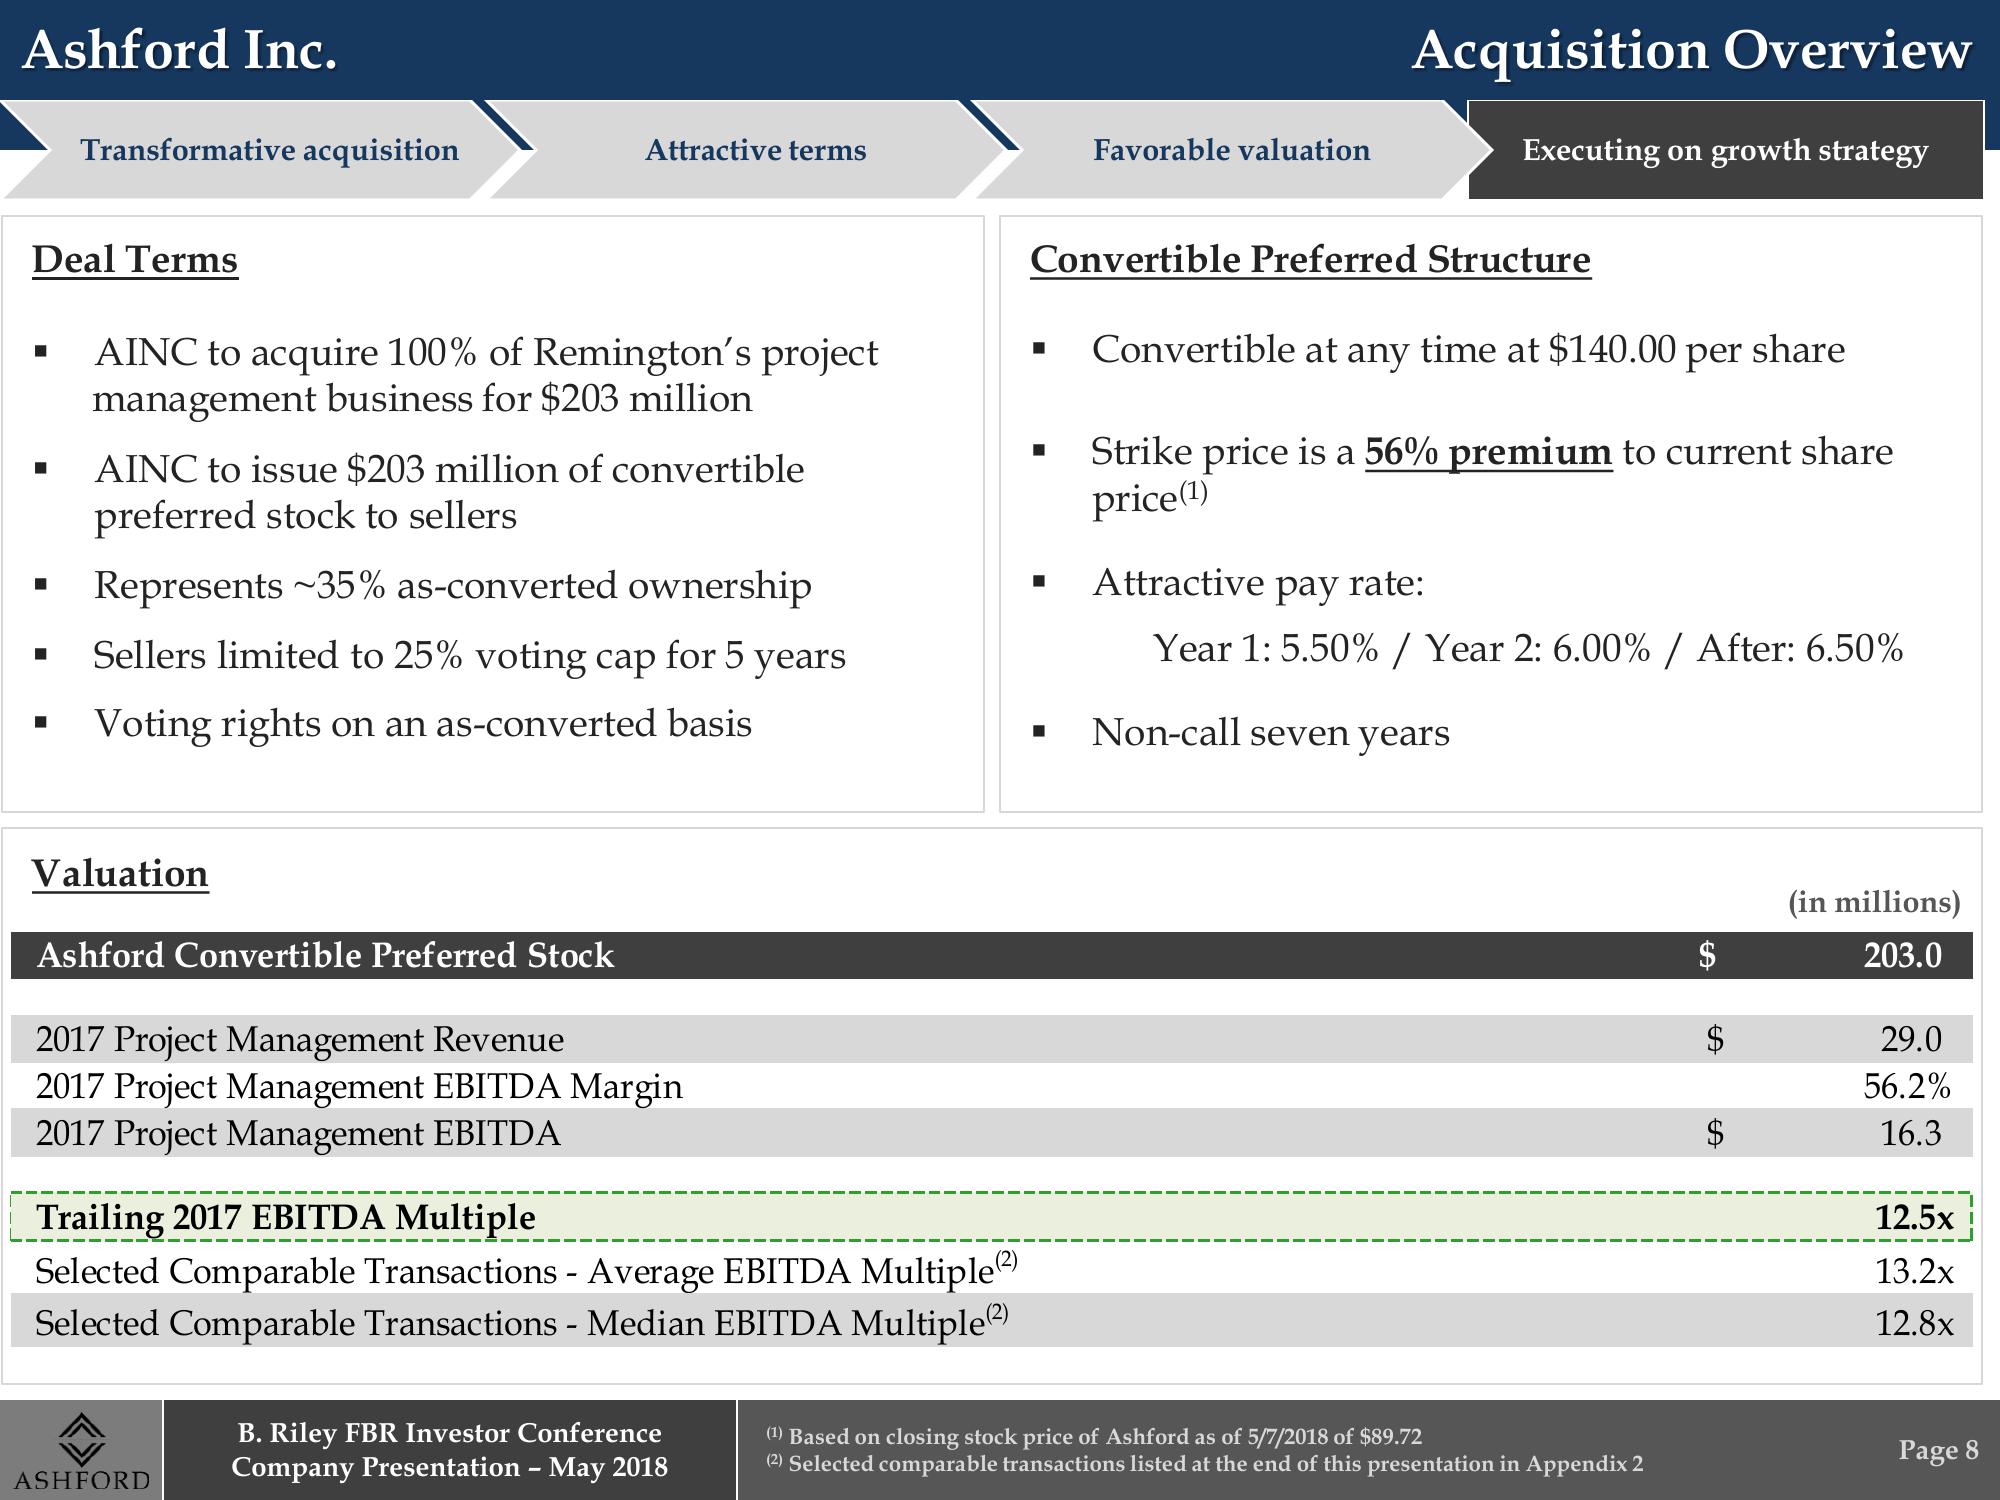Click the bullet about issuing $203 million convertible preferred
Image resolution: width=2000 pixels, height=1500 pixels.
coord(449,492)
